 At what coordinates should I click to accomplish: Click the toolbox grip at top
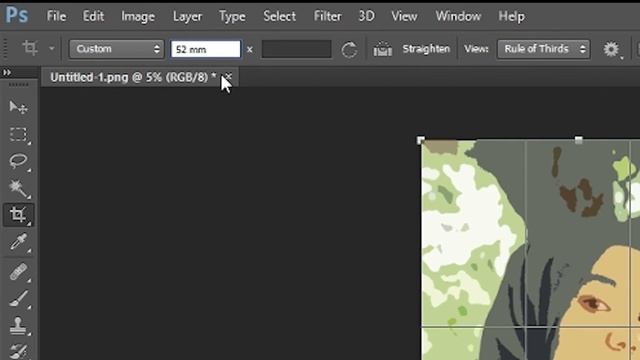[18, 84]
